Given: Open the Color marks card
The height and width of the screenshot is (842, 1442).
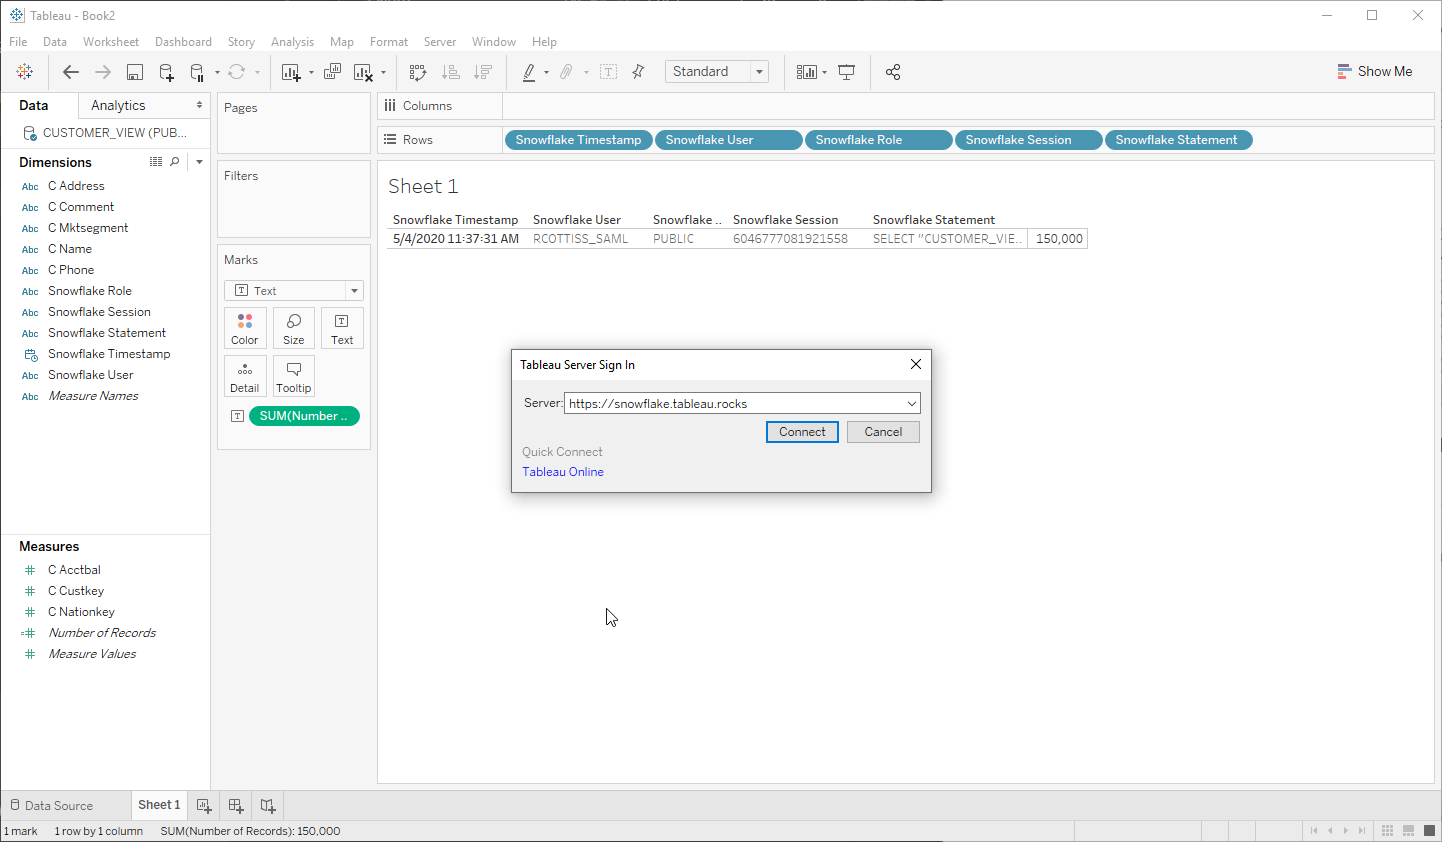Looking at the screenshot, I should 245,328.
